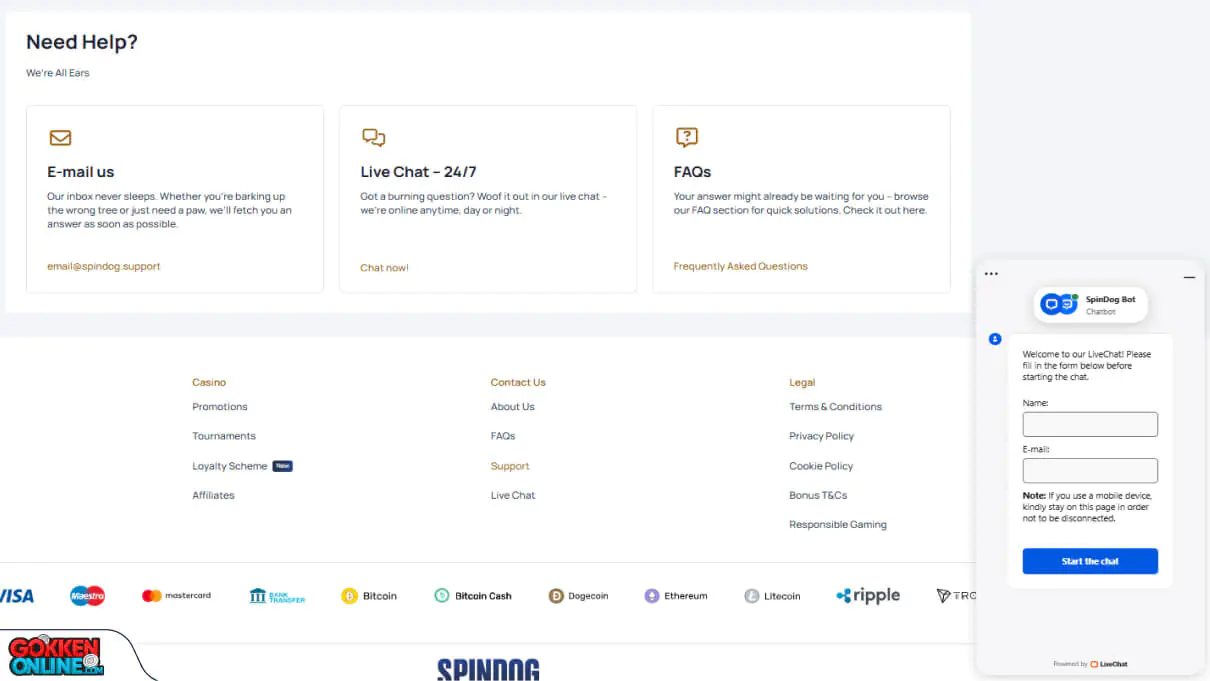Click the email@spindog.support link
Image resolution: width=1210 pixels, height=681 pixels.
coord(104,267)
